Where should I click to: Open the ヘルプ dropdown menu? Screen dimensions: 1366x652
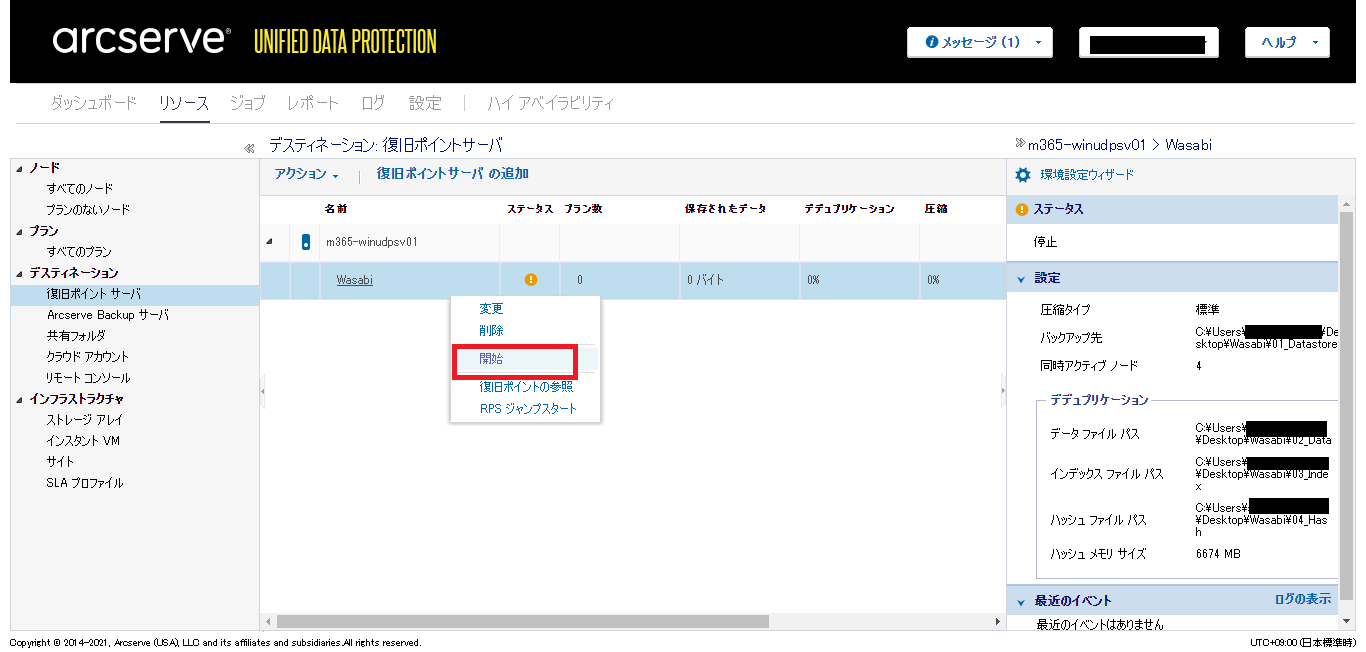pos(1287,42)
